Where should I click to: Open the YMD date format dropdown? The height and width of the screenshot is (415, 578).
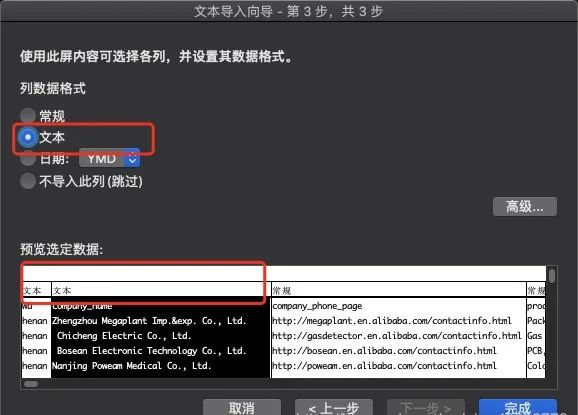[x=109, y=158]
